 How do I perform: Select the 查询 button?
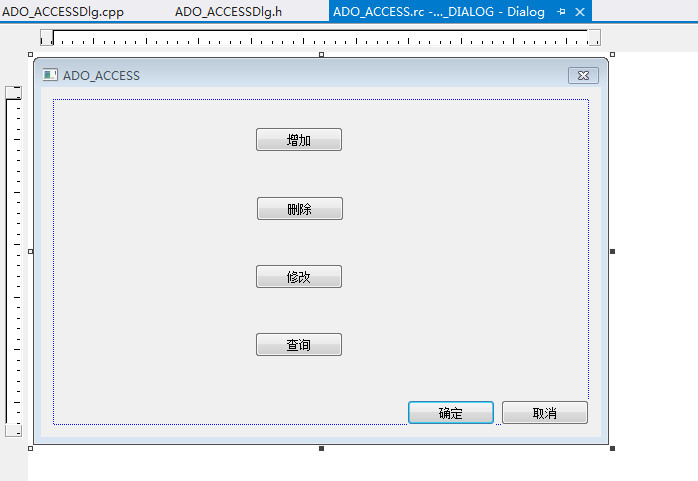pyautogui.click(x=299, y=344)
